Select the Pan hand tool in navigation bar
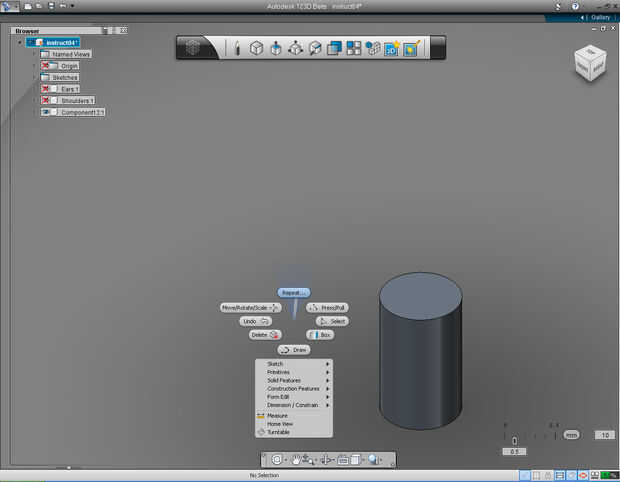 (x=296, y=459)
